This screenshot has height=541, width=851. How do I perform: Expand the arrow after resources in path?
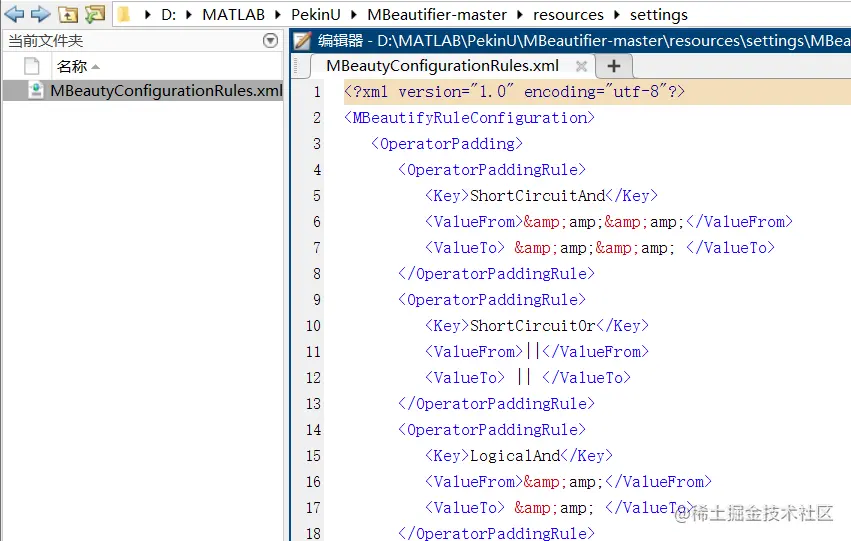click(617, 15)
